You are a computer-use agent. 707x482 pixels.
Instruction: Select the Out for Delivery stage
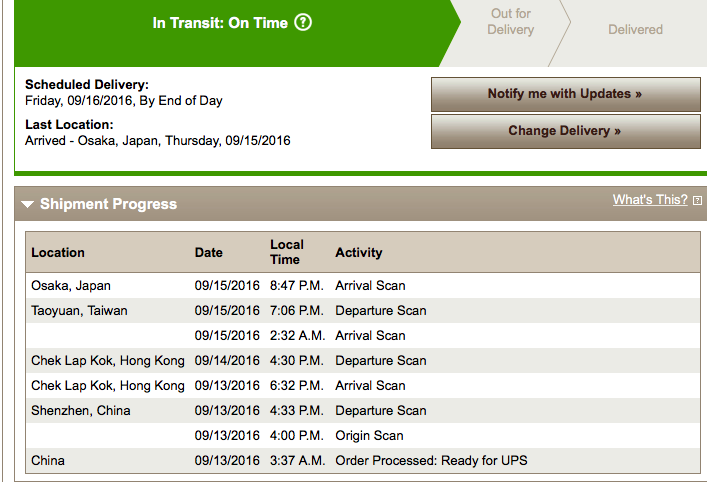click(510, 22)
